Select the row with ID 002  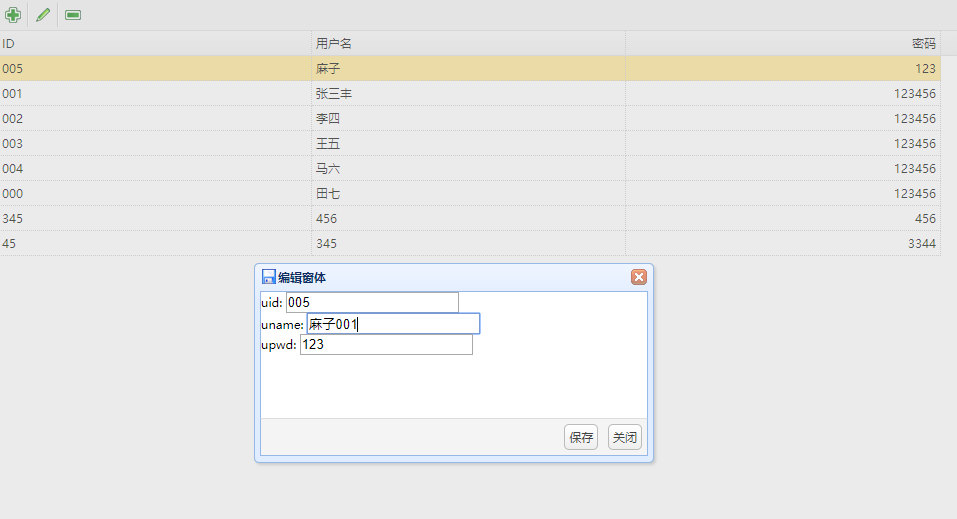(x=470, y=118)
